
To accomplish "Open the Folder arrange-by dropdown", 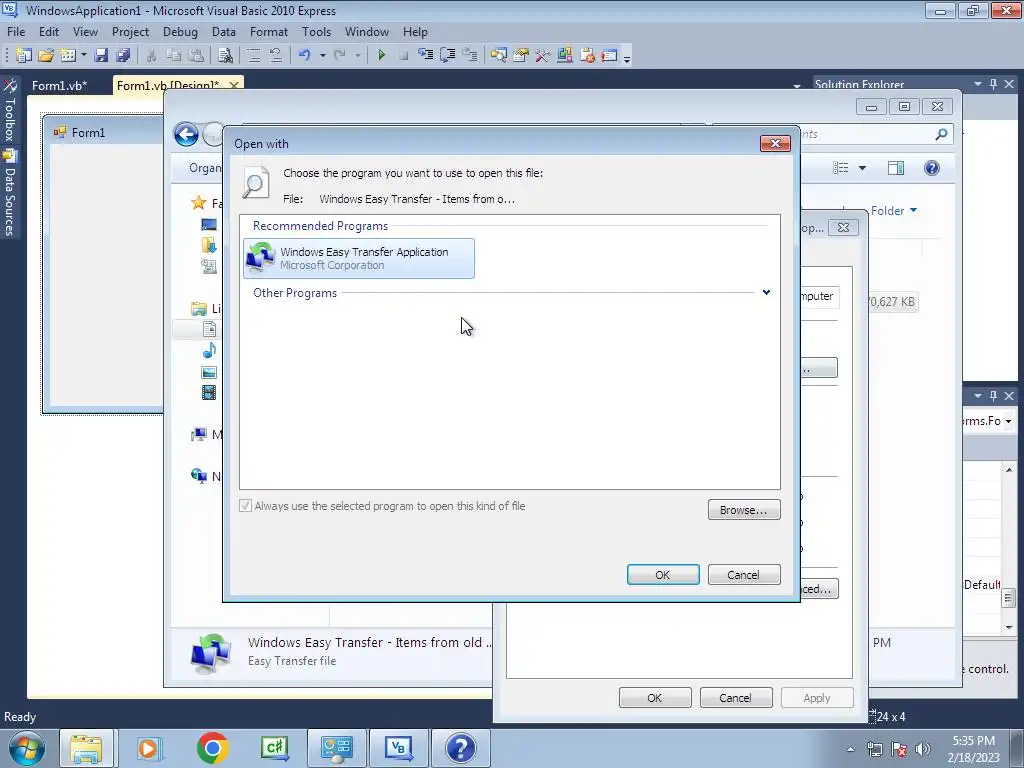I will pyautogui.click(x=894, y=210).
